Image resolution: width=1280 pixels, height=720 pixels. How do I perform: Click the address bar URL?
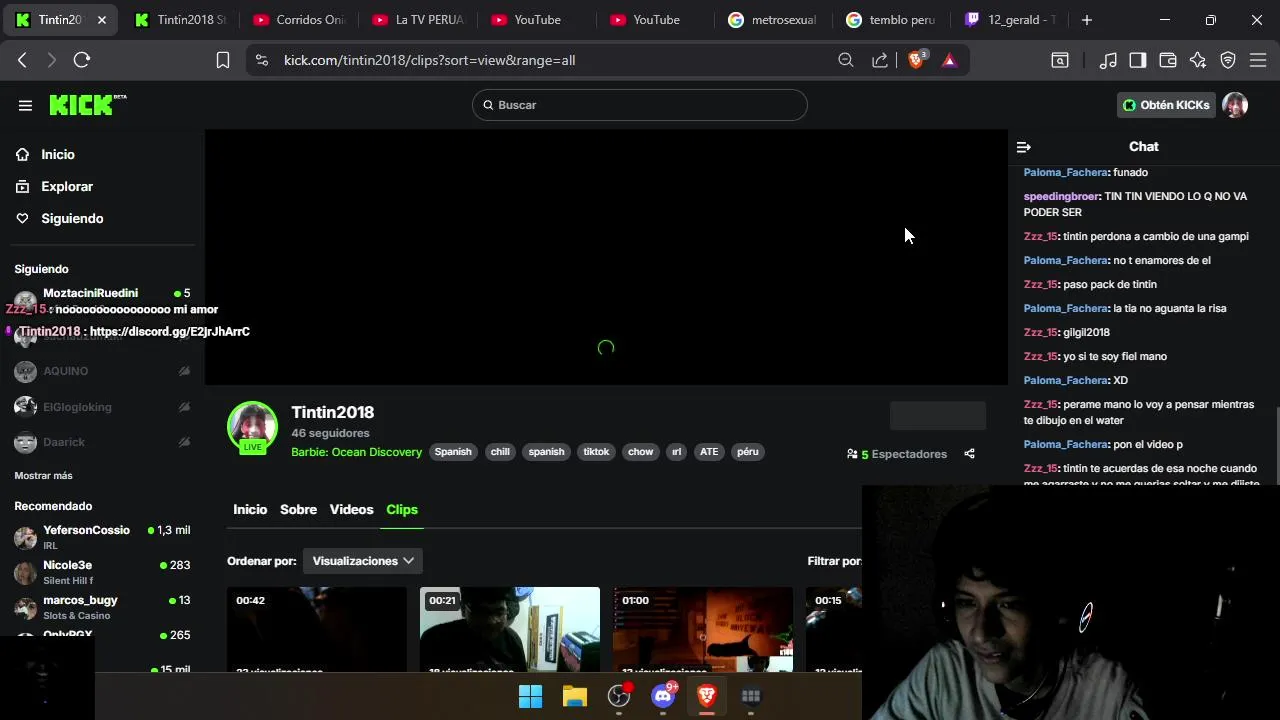pos(429,60)
